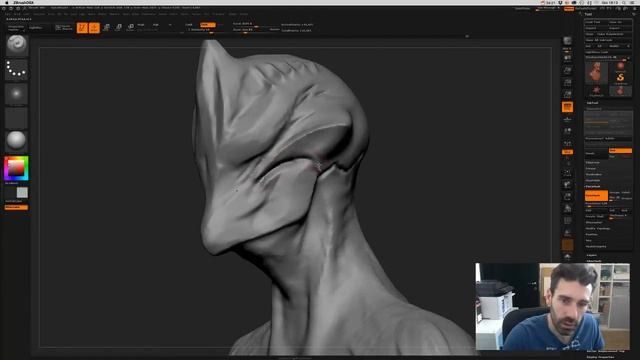640x360 pixels.
Task: Toggle the orange Persp perspective button
Action: click(x=567, y=107)
